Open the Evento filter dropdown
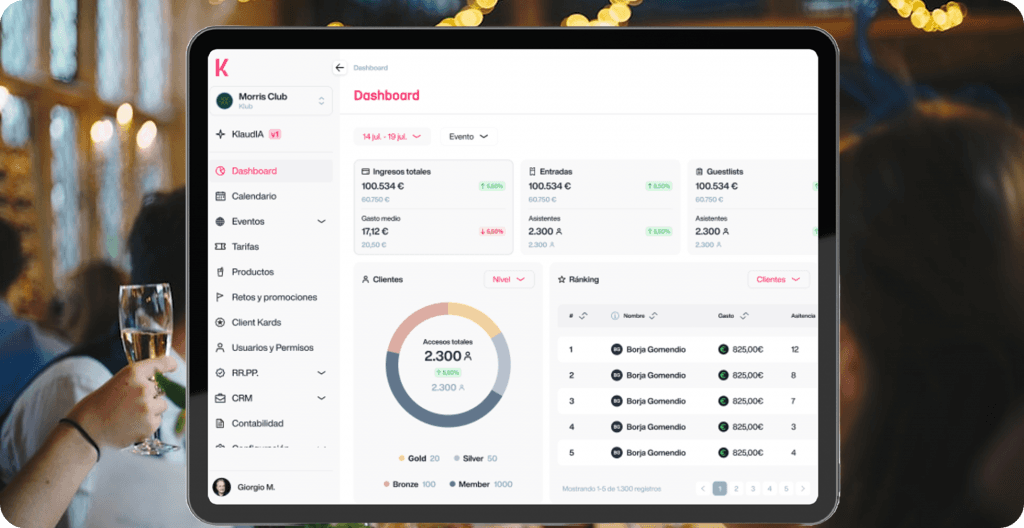The width and height of the screenshot is (1024, 528). tap(468, 137)
